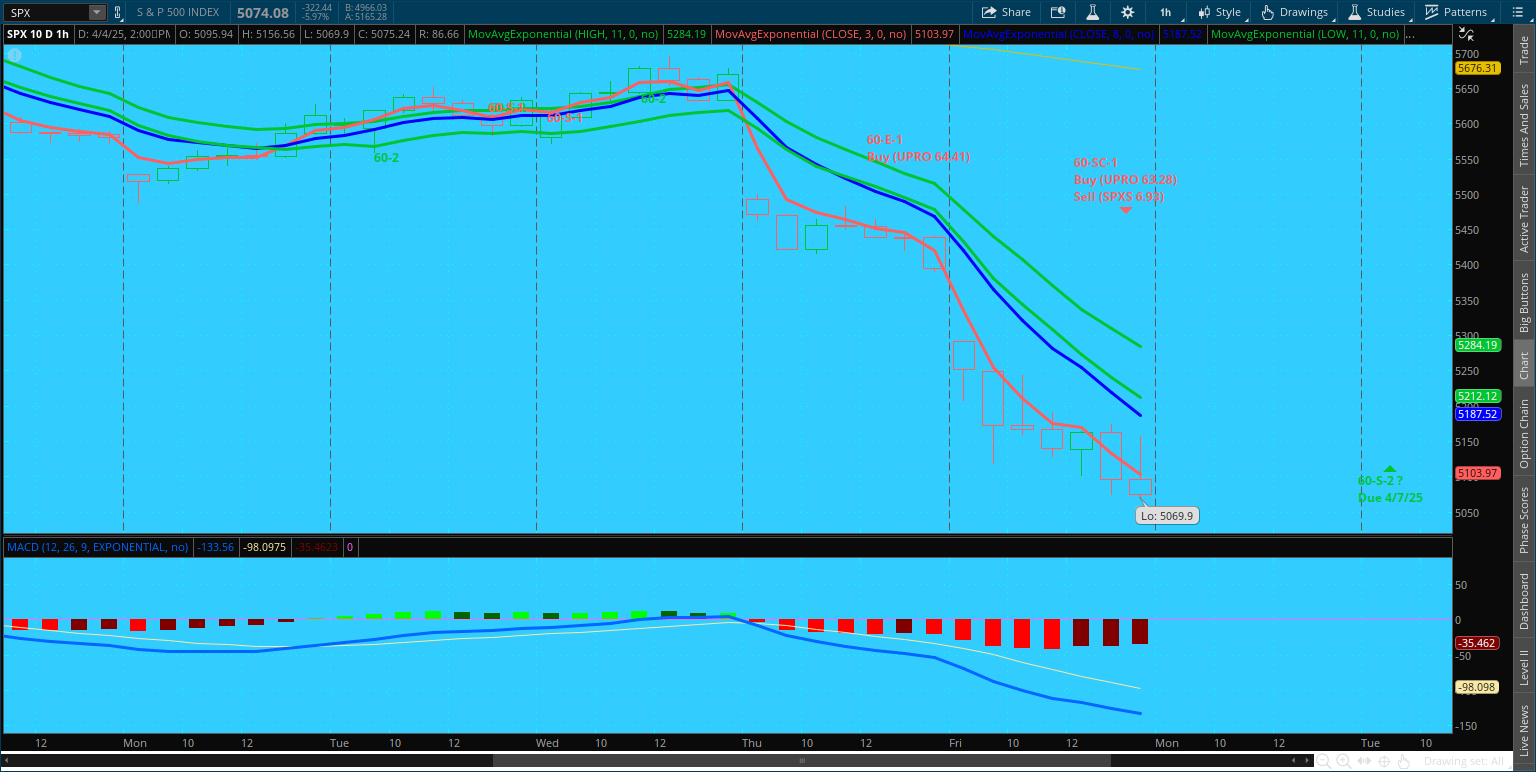
Task: Open the SPX symbol dropdown arrow
Action: pos(96,12)
